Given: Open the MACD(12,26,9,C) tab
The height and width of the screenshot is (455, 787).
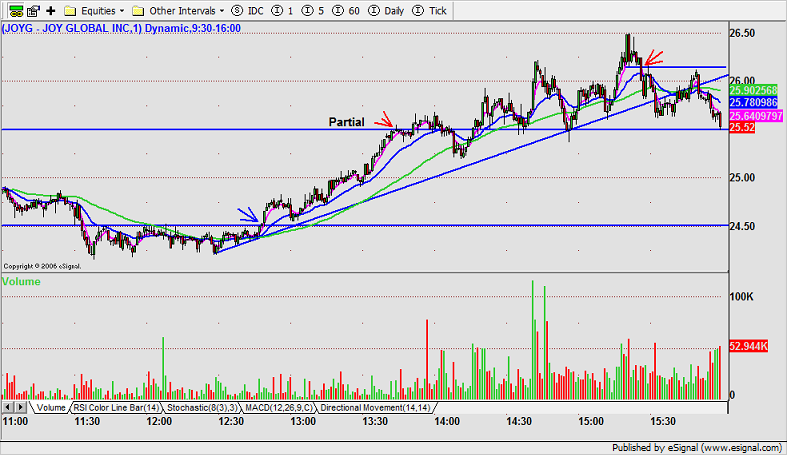Looking at the screenshot, I should [x=279, y=407].
